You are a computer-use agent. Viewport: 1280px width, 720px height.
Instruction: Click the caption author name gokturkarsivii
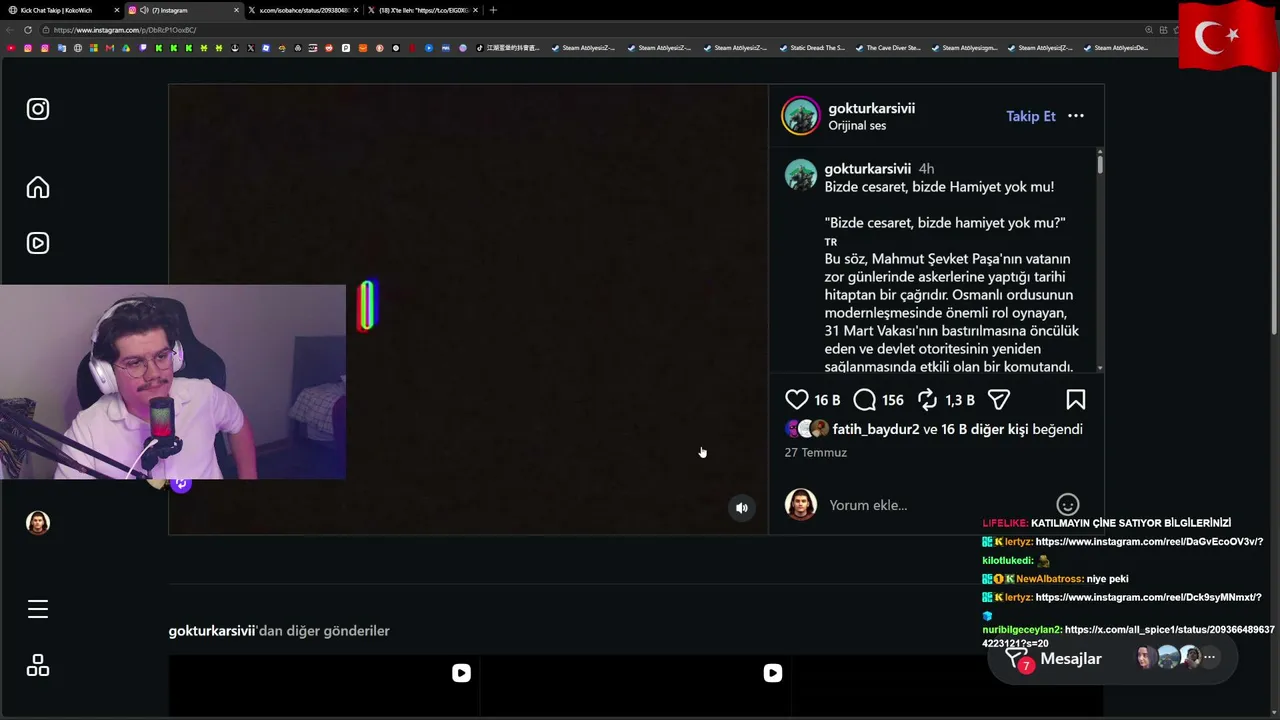click(x=867, y=169)
